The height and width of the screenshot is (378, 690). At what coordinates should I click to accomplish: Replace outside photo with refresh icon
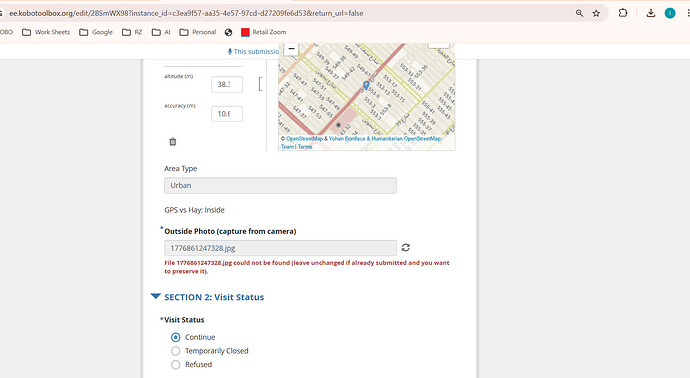point(406,248)
